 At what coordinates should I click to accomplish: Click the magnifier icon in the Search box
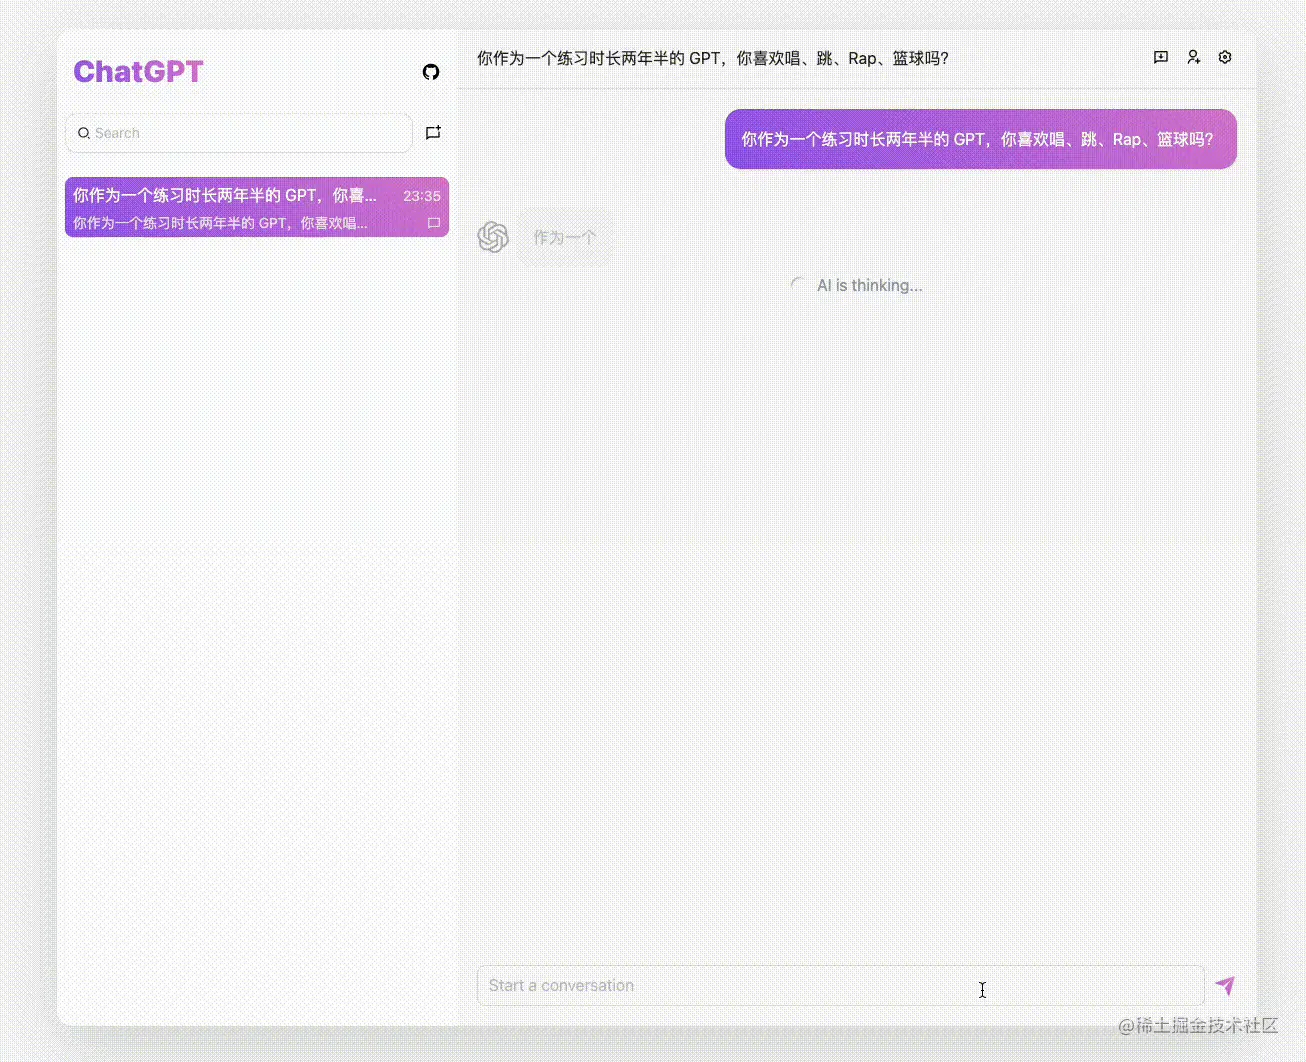coord(84,133)
